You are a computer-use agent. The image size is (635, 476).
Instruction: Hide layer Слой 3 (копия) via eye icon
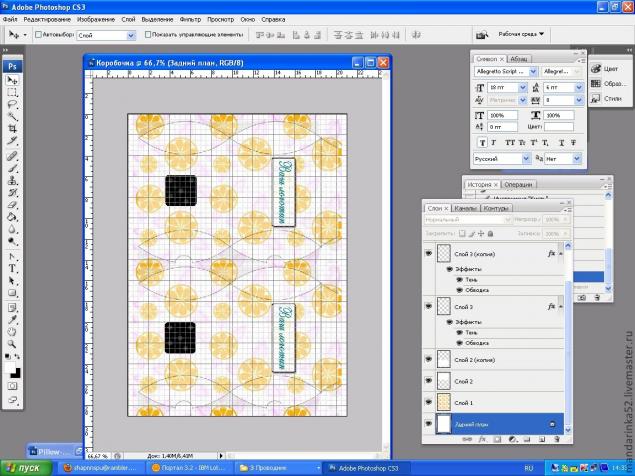428,254
